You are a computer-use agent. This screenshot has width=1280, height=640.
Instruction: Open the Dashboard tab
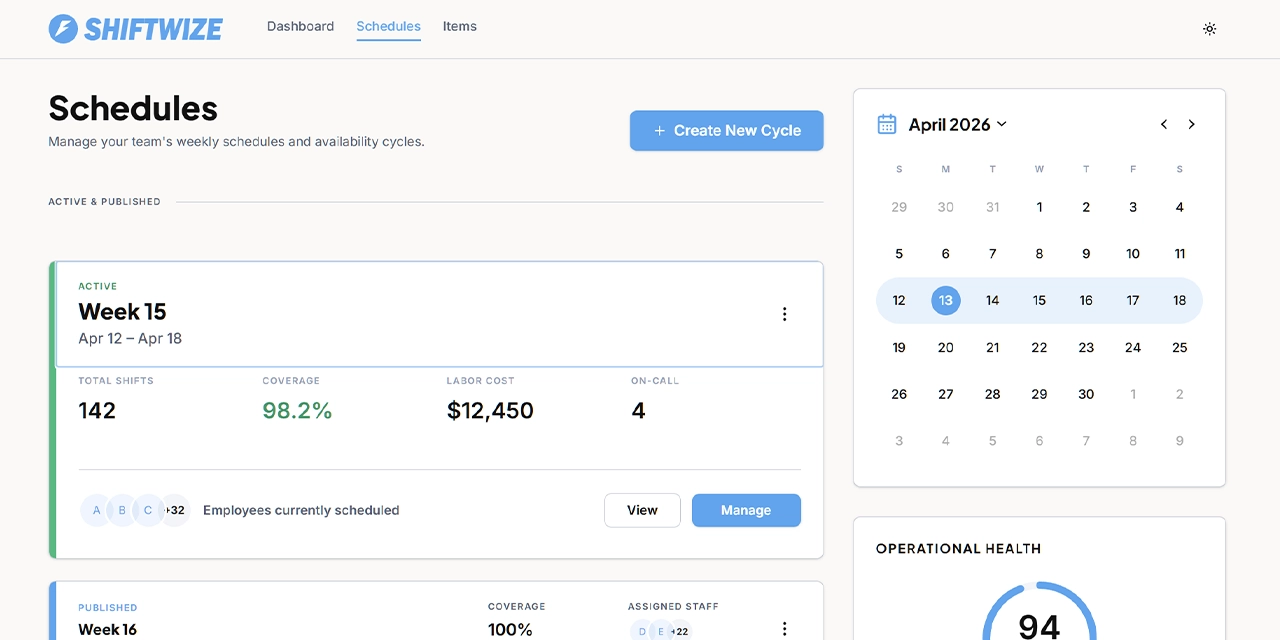point(300,26)
